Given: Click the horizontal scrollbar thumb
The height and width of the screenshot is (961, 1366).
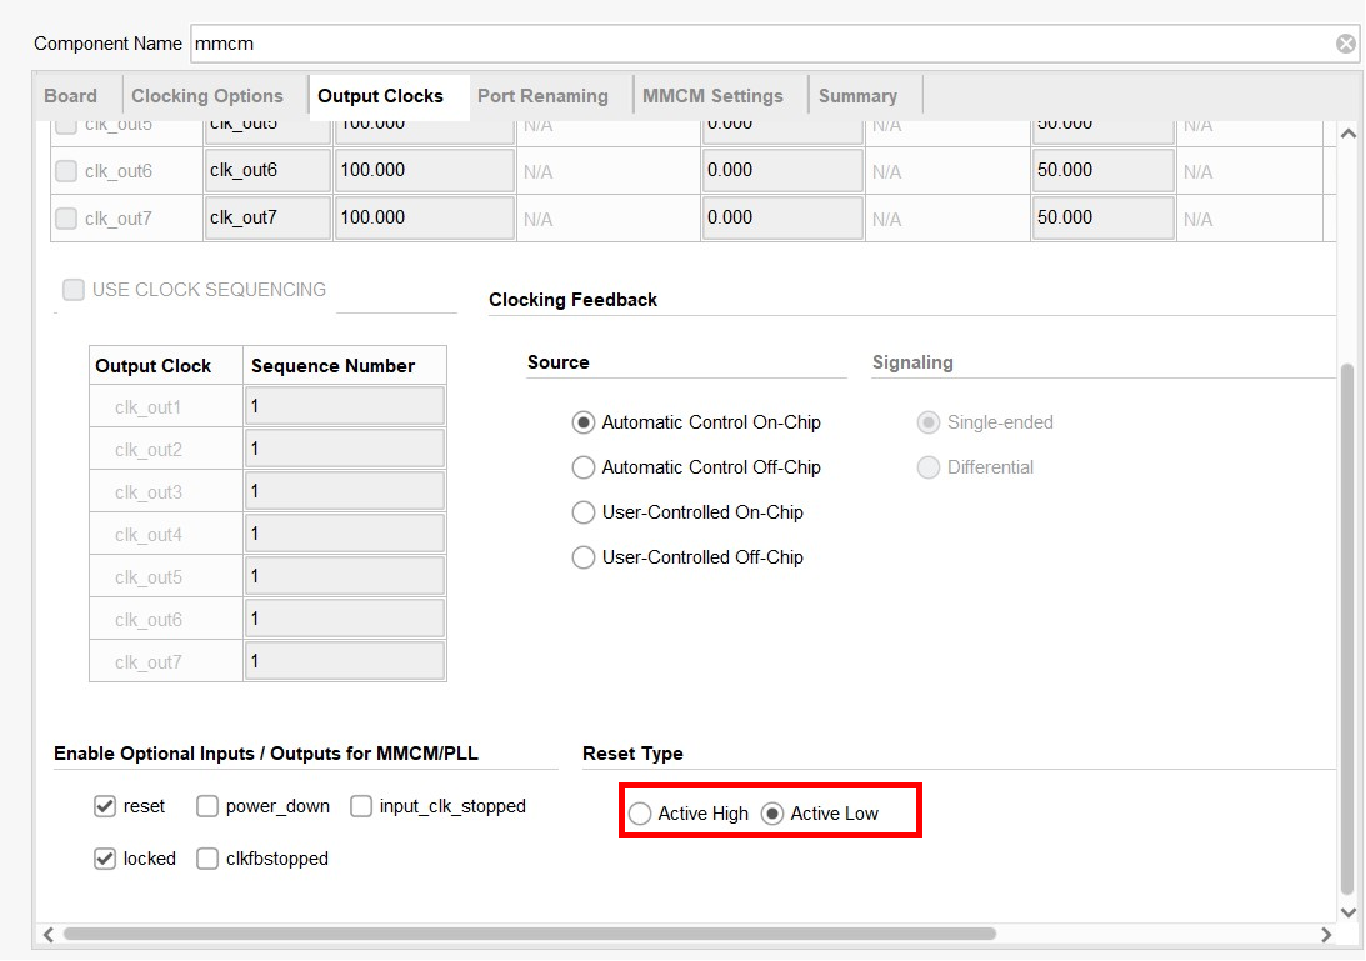Looking at the screenshot, I should point(530,934).
